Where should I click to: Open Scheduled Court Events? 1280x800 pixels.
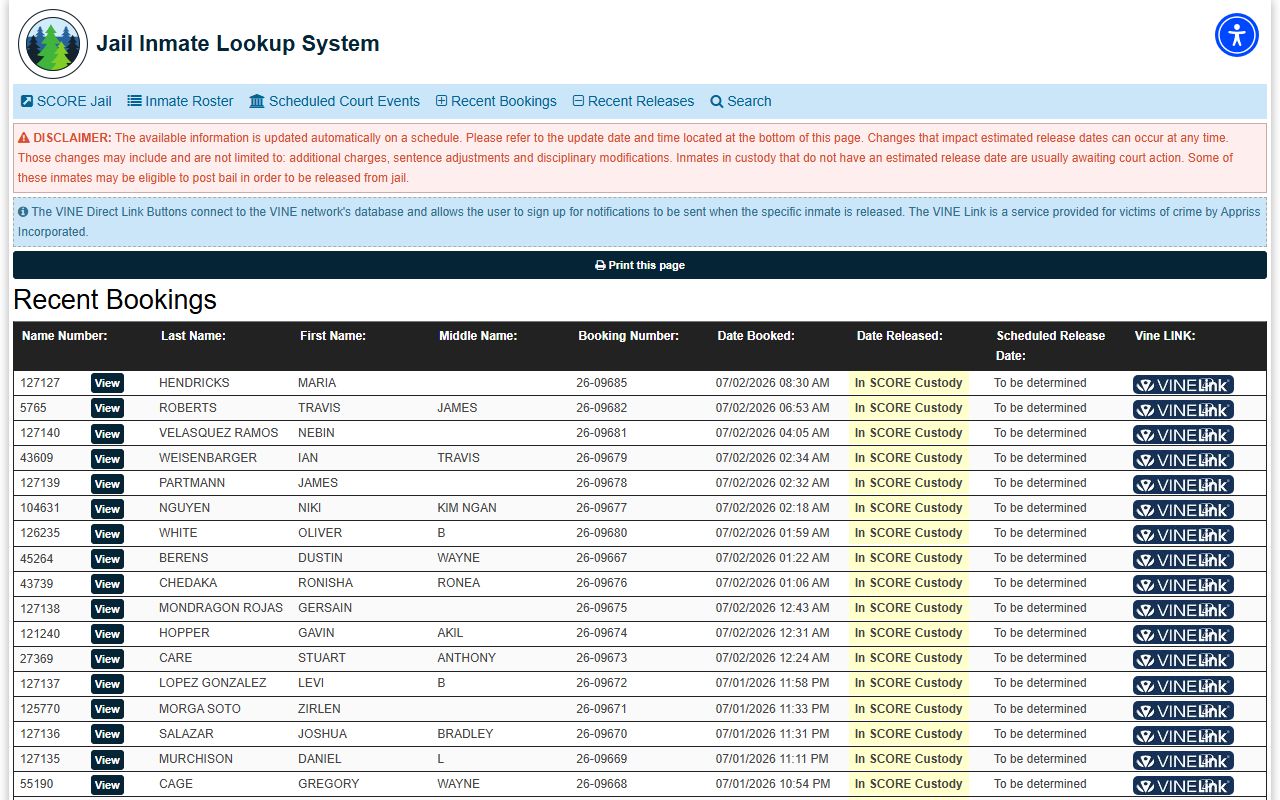[334, 101]
